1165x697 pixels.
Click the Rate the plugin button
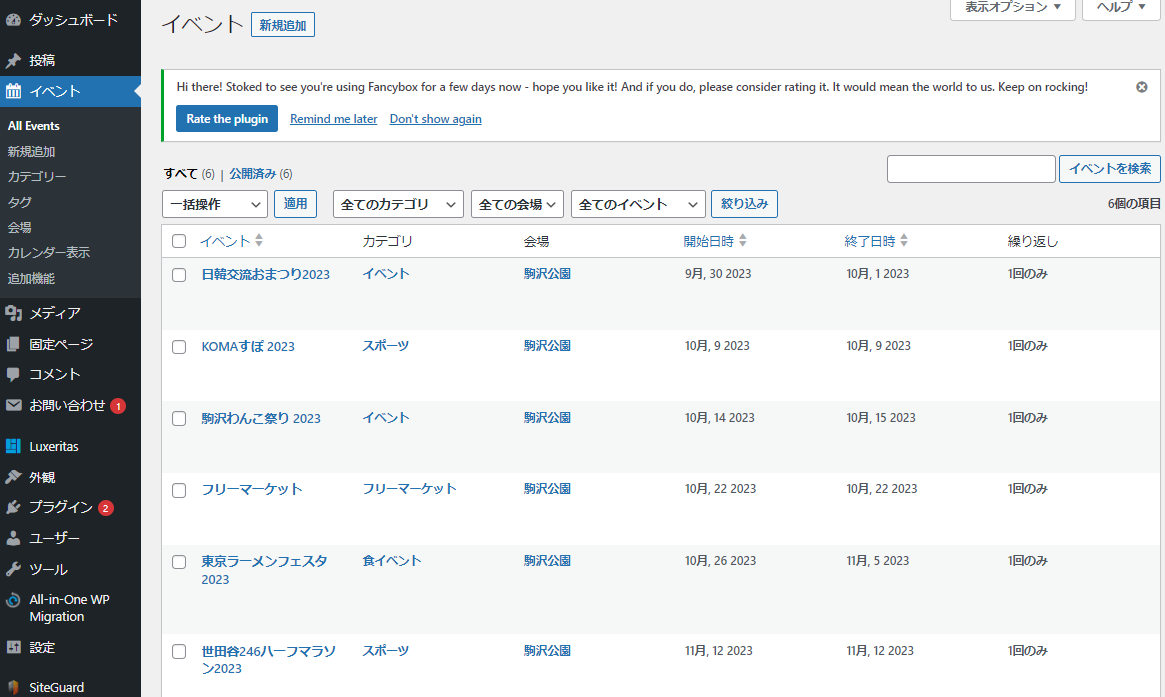coord(227,119)
